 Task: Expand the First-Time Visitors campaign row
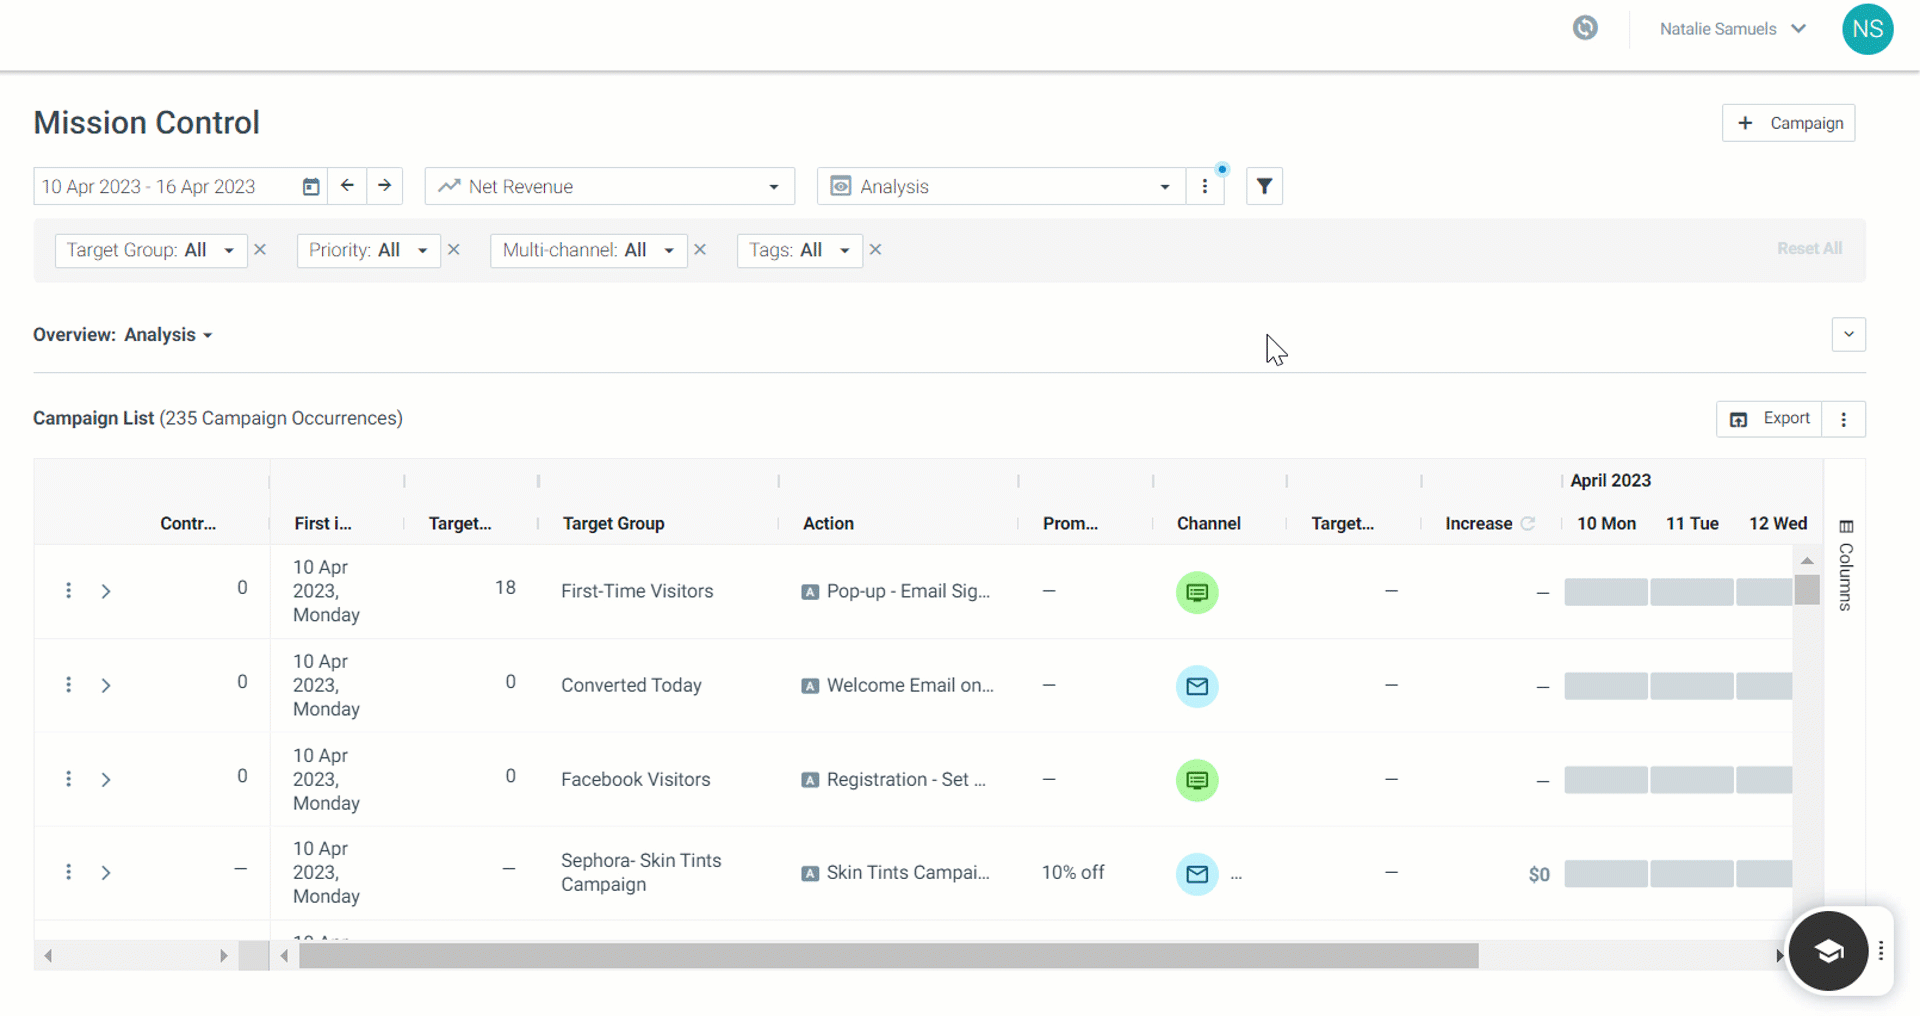pyautogui.click(x=106, y=591)
